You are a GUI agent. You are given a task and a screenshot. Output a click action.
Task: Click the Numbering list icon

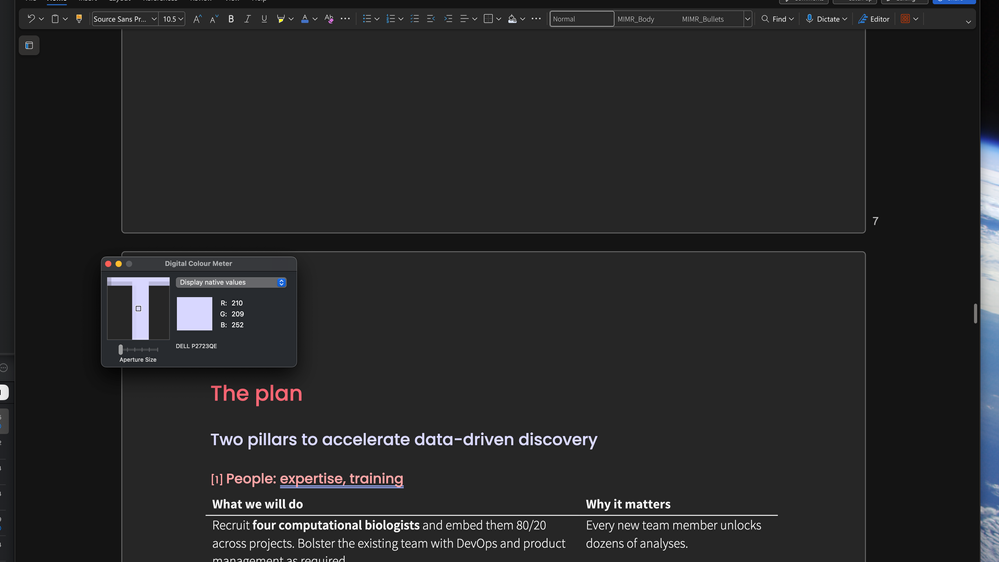391,19
